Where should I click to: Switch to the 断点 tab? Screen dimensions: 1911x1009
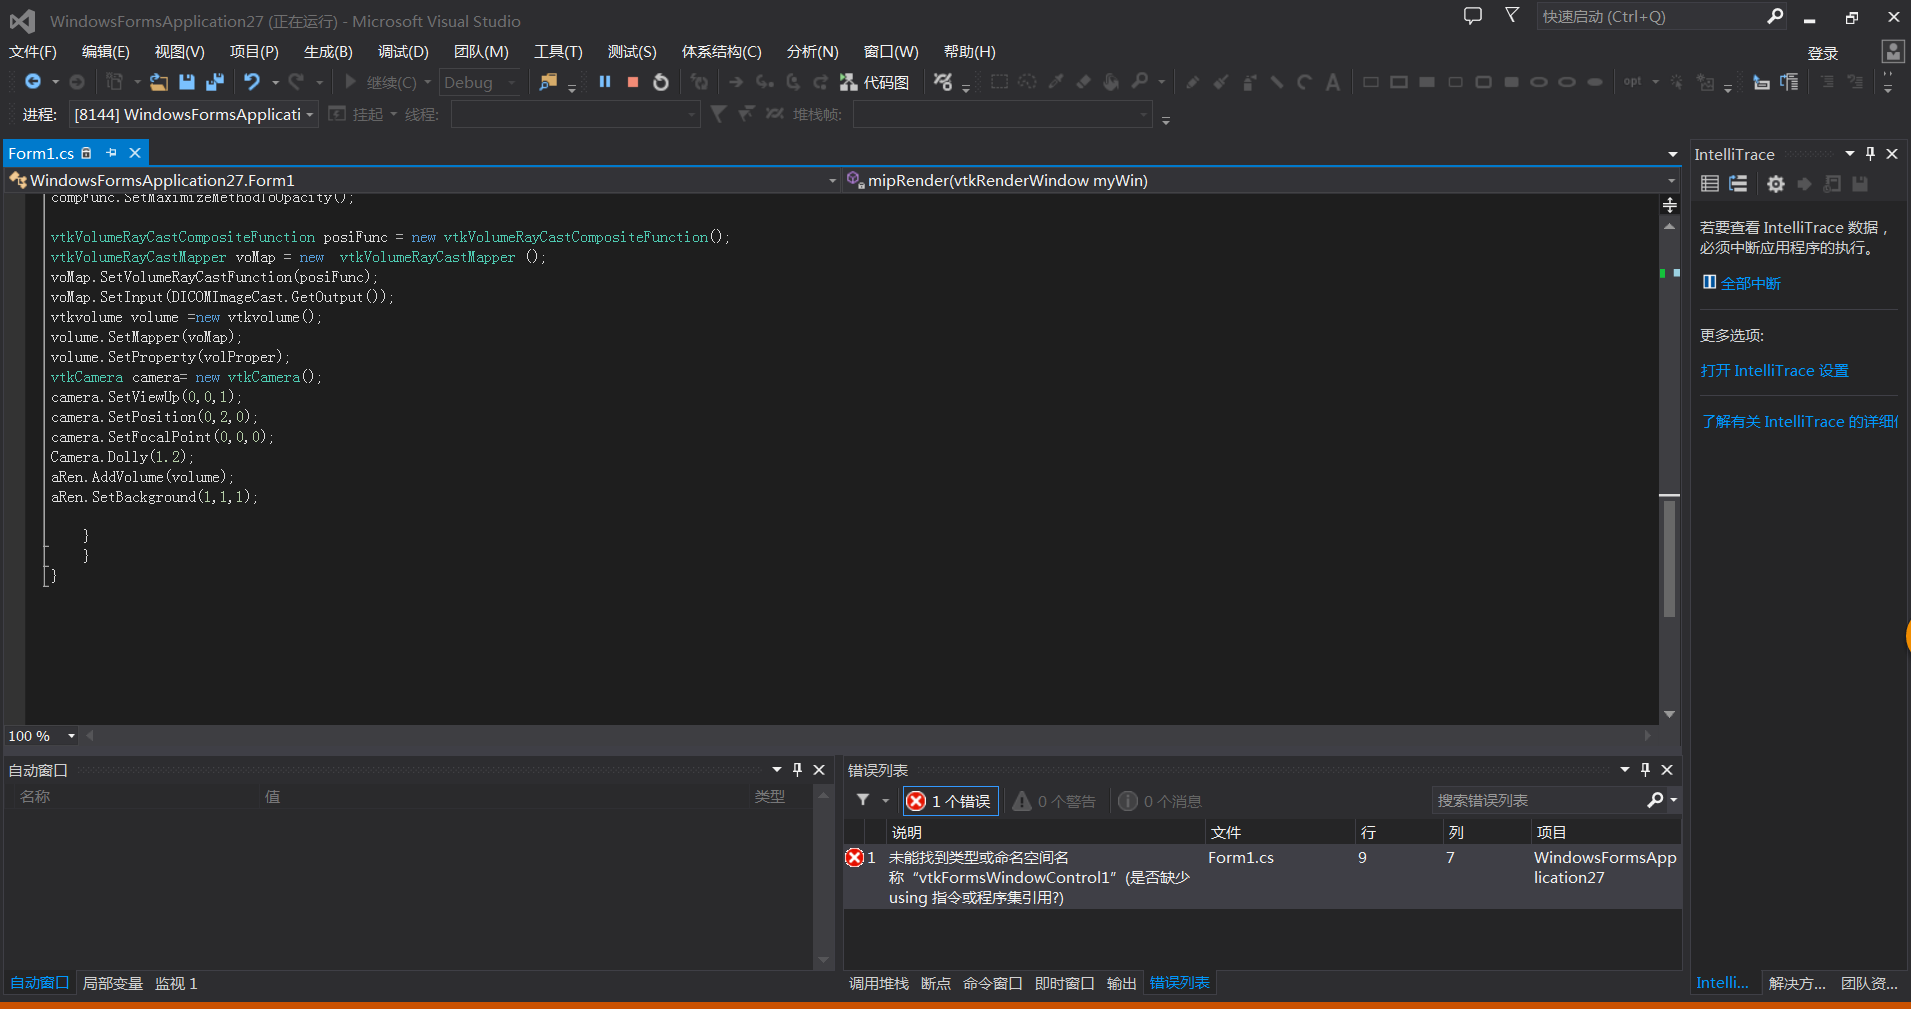coord(936,983)
